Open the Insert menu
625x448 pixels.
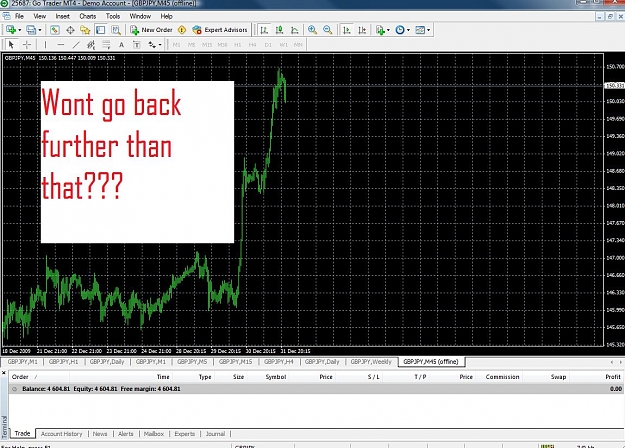click(x=63, y=16)
